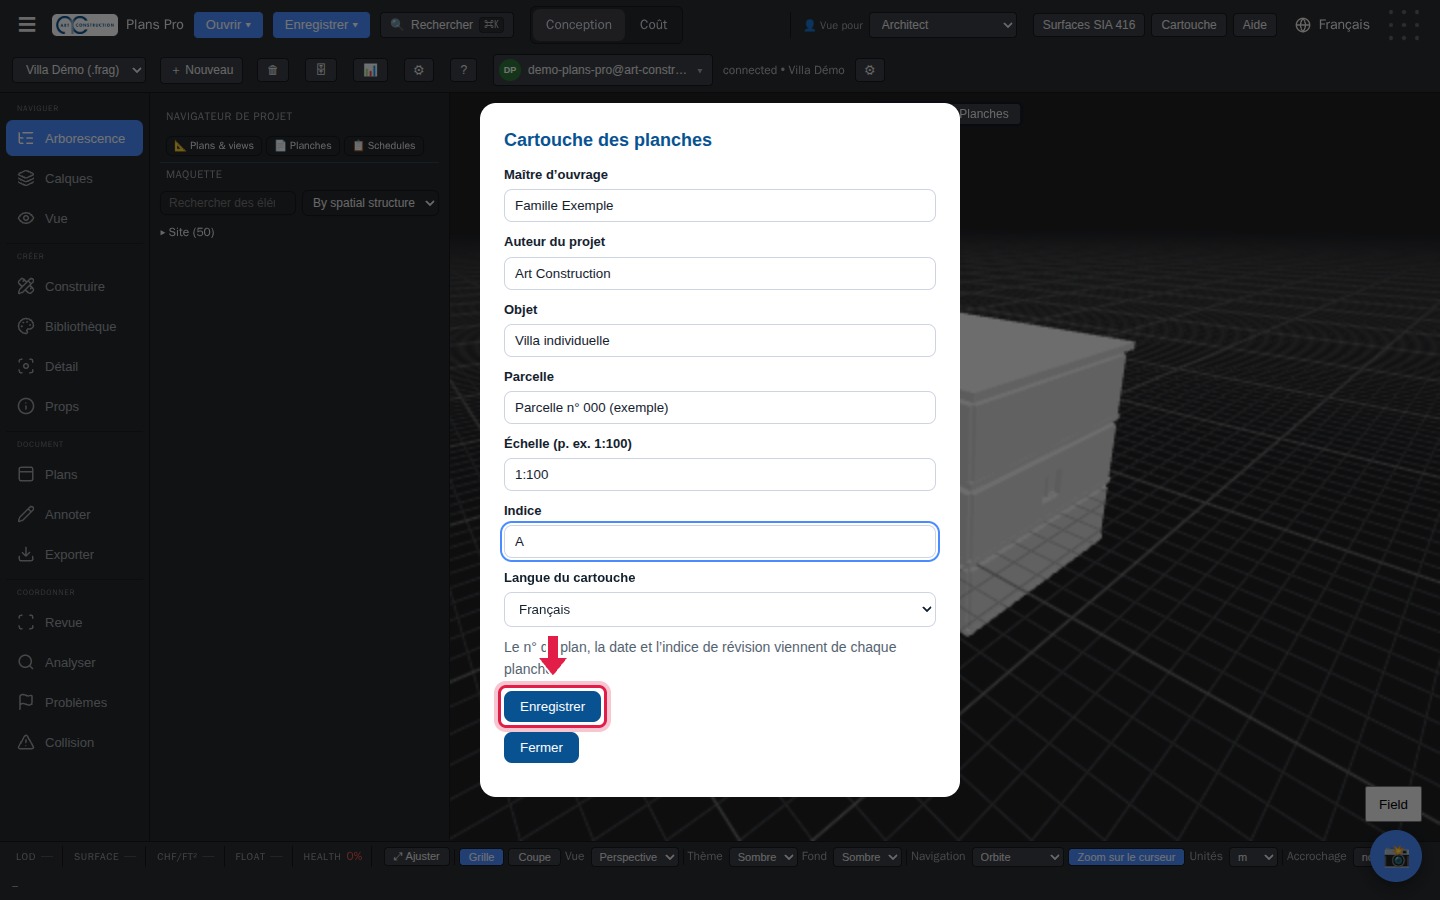Viewport: 1440px width, 900px height.
Task: Open the nine-dot grid icon
Action: pos(1403,25)
